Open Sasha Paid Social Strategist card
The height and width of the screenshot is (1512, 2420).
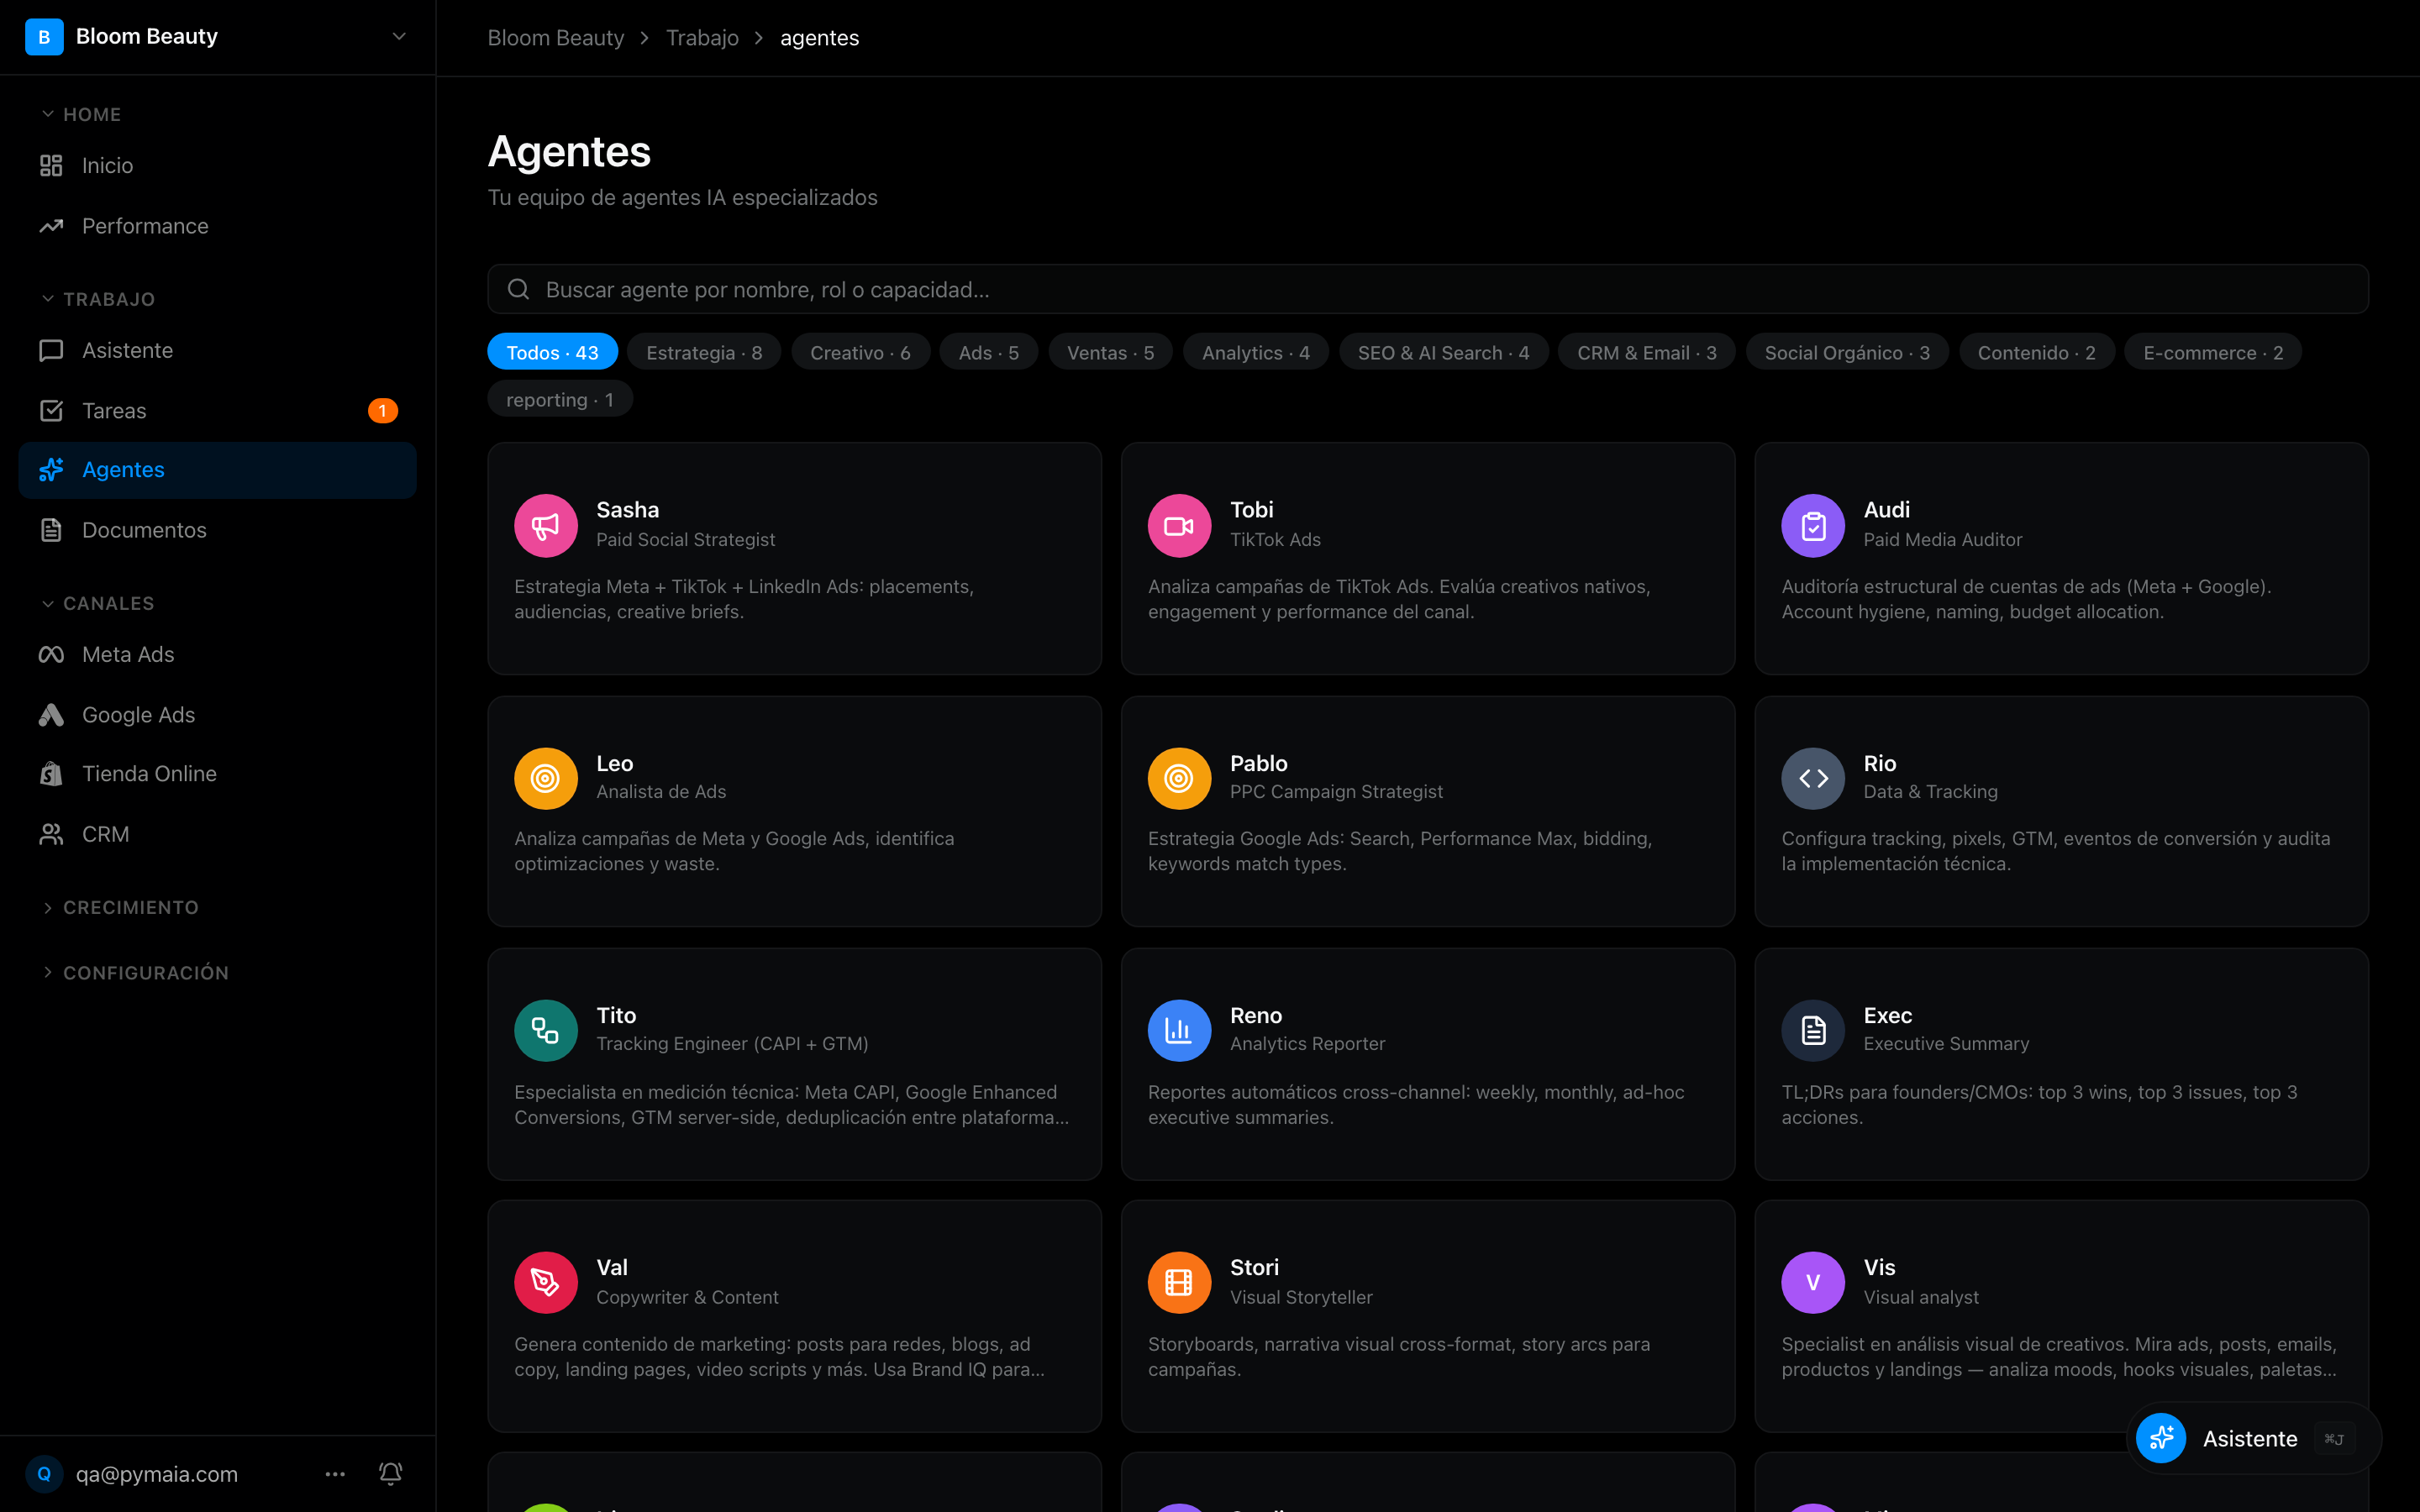pyautogui.click(x=794, y=558)
